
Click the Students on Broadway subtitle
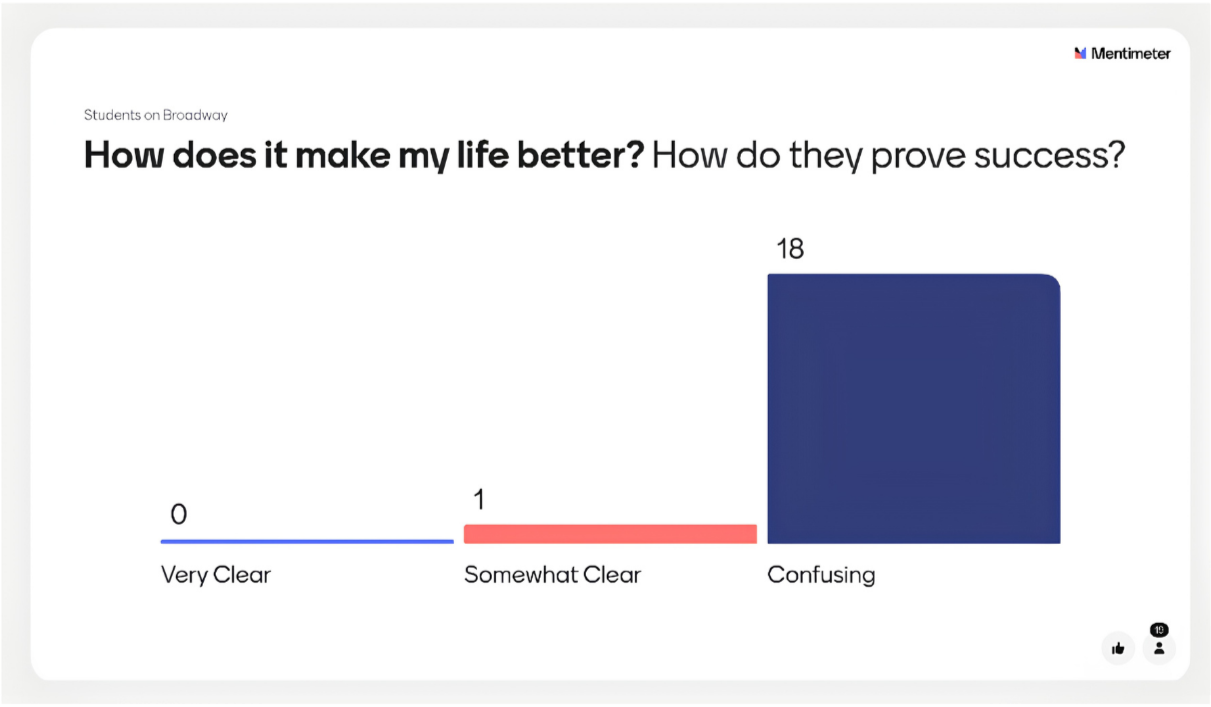(156, 115)
